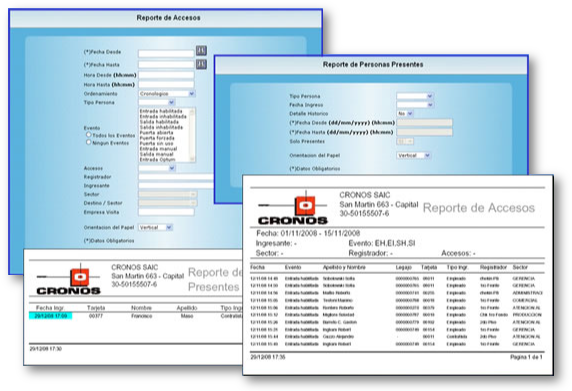Expand the Ordenamiento Cronologico dropdown
572x391 pixels.
click(x=167, y=94)
